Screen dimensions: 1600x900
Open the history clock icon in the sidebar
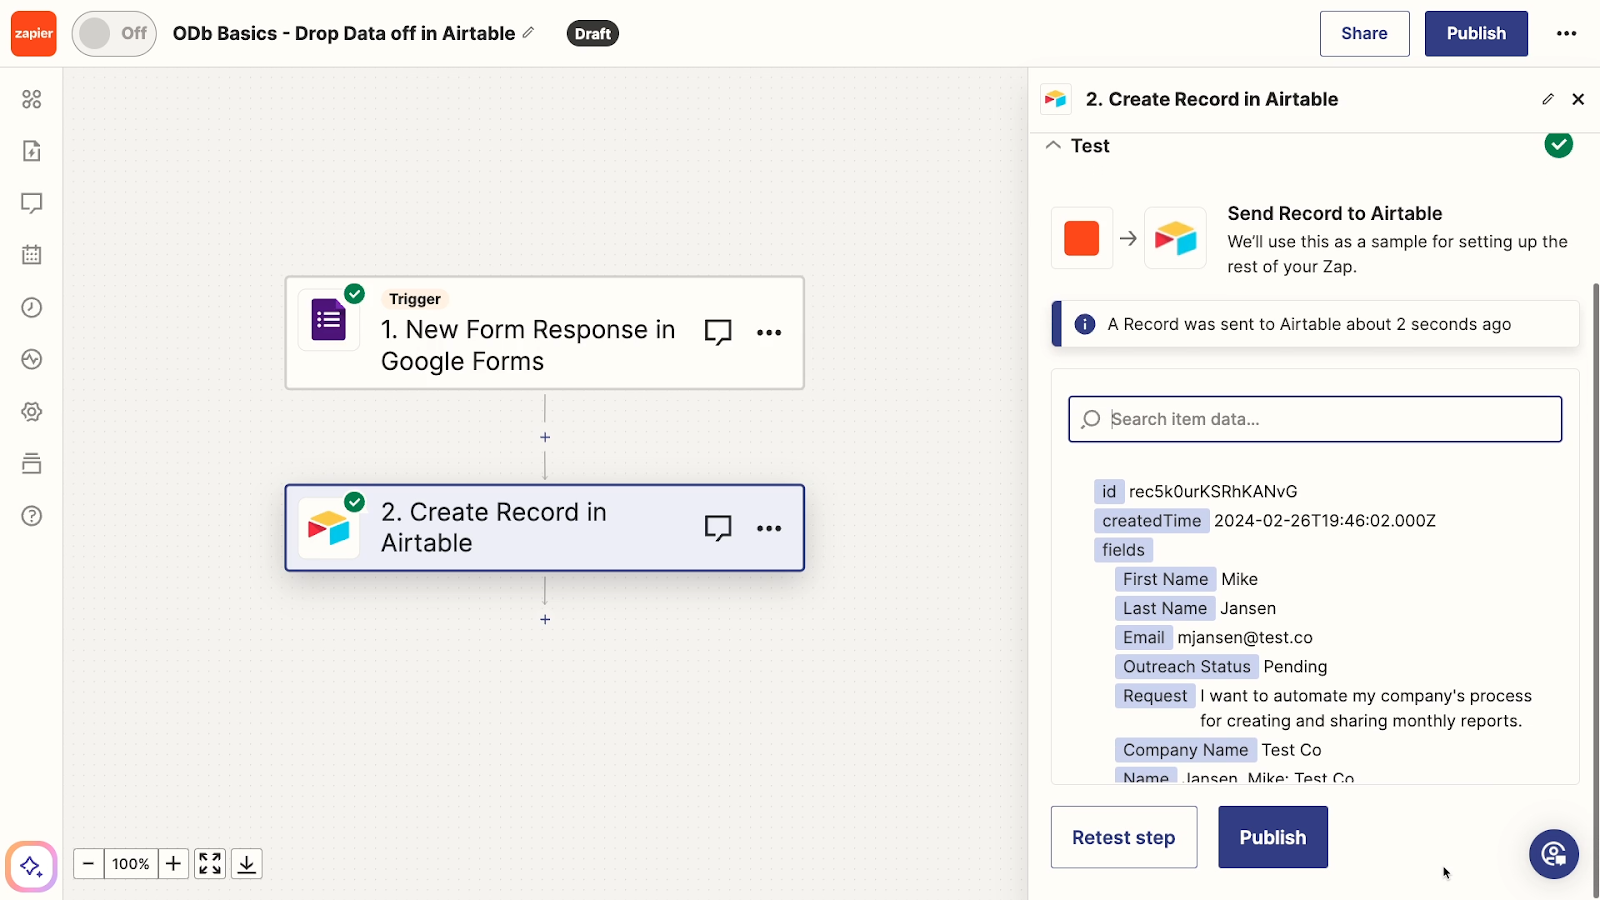[32, 307]
